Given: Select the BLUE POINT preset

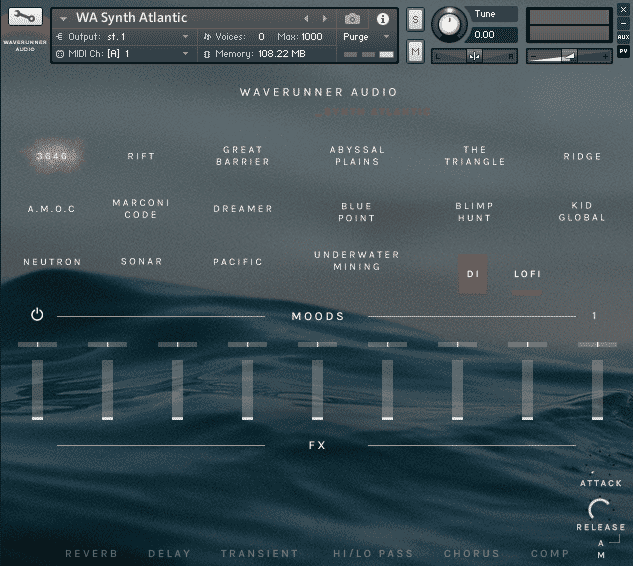Looking at the screenshot, I should [x=356, y=212].
